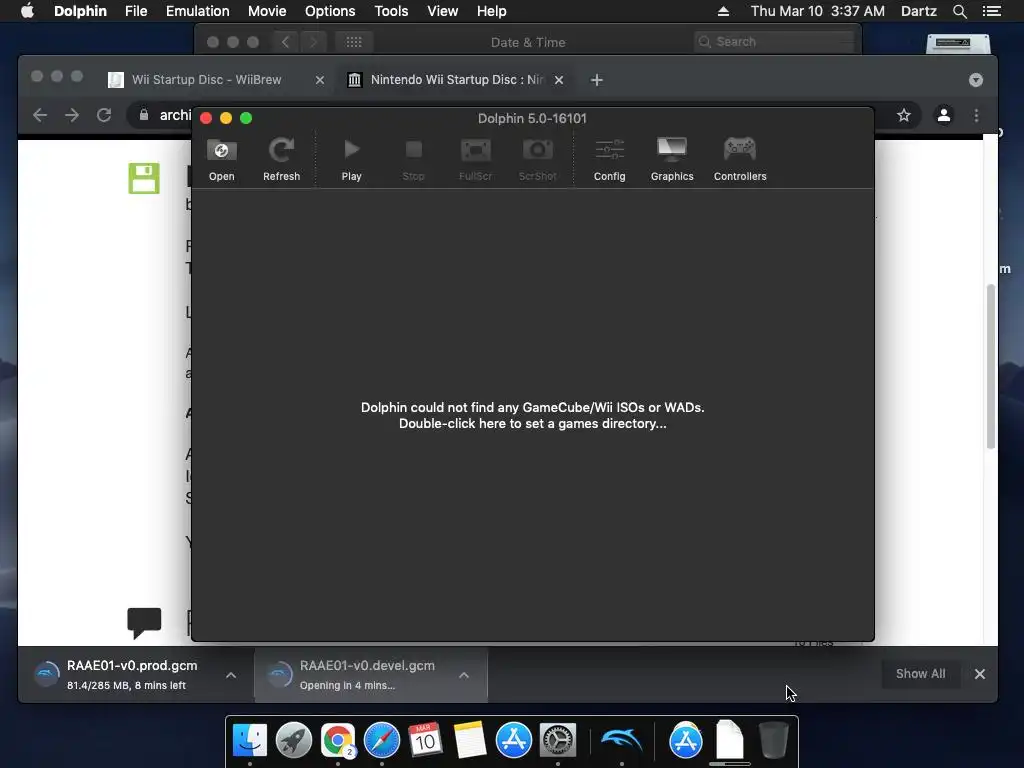Image resolution: width=1024 pixels, height=768 pixels.
Task: Open Notes from the Dock
Action: [x=470, y=740]
